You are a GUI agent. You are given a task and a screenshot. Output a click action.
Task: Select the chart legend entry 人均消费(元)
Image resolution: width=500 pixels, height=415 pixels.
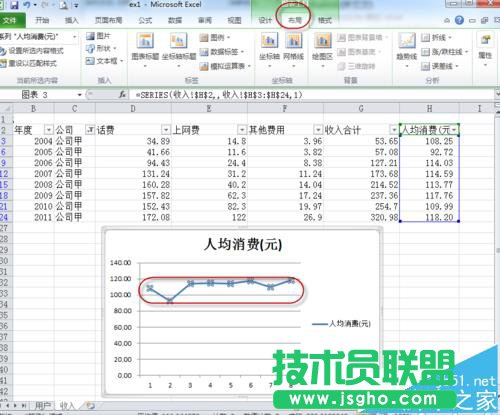342,323
